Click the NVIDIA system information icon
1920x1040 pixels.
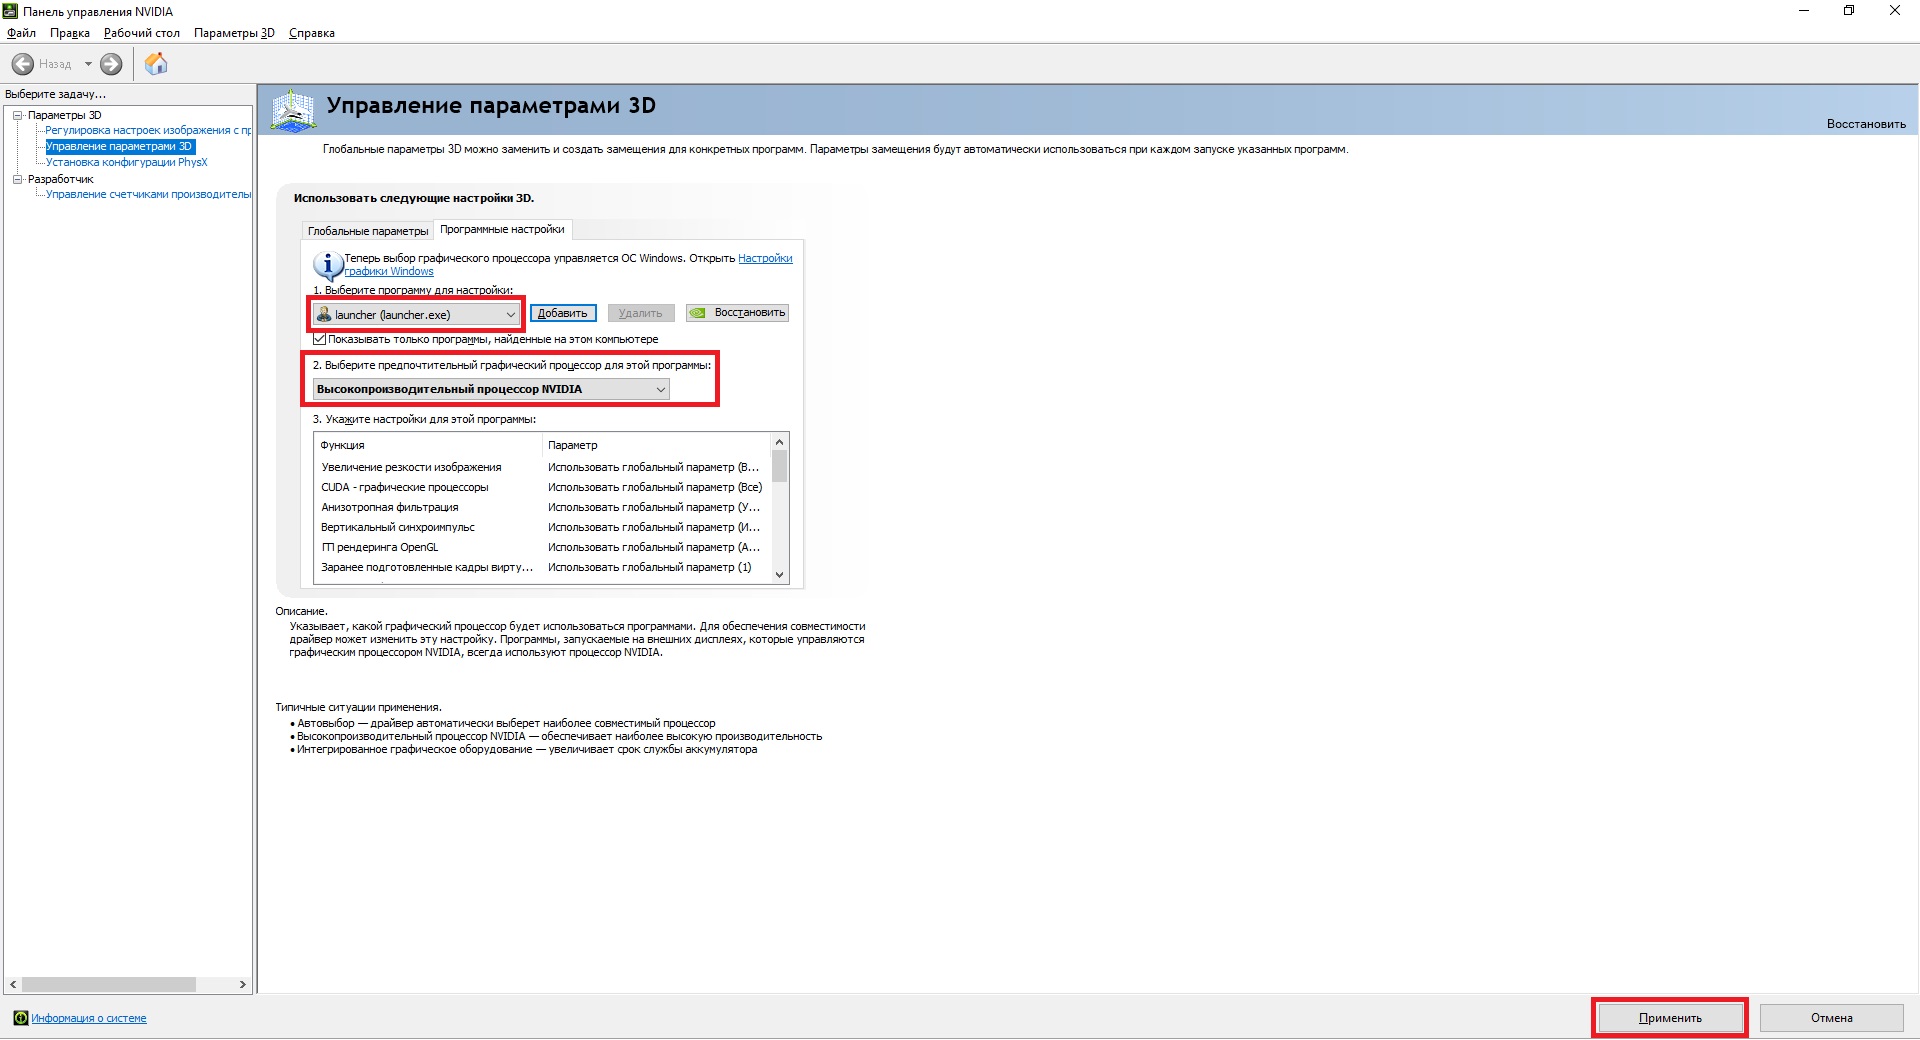[x=20, y=1018]
